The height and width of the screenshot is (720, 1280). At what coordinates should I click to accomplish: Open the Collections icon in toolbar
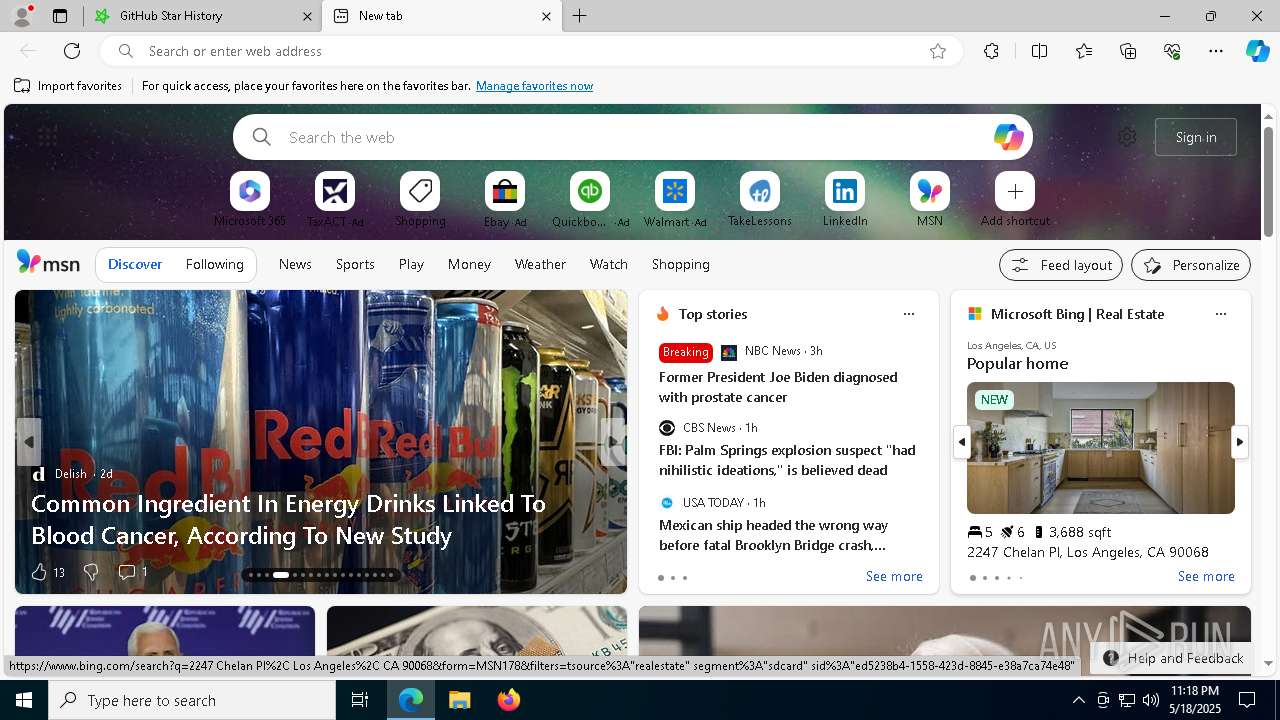coord(1128,51)
